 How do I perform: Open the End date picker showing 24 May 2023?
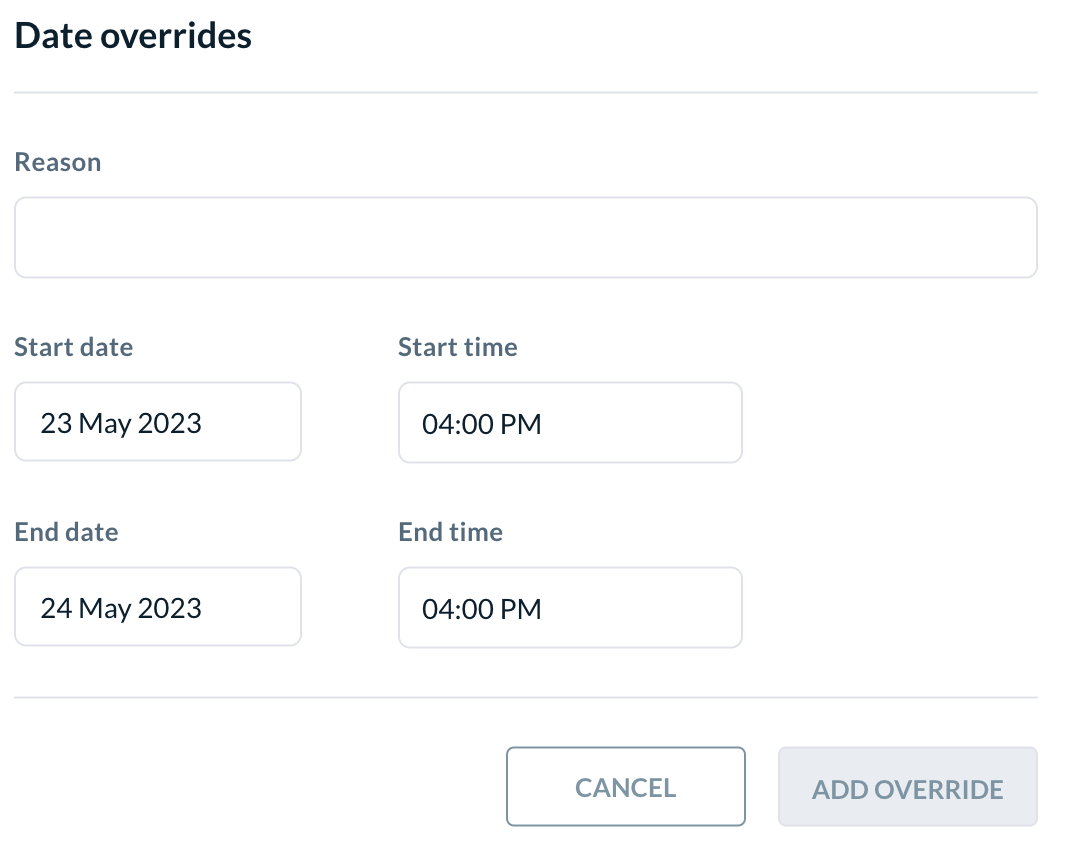point(157,606)
